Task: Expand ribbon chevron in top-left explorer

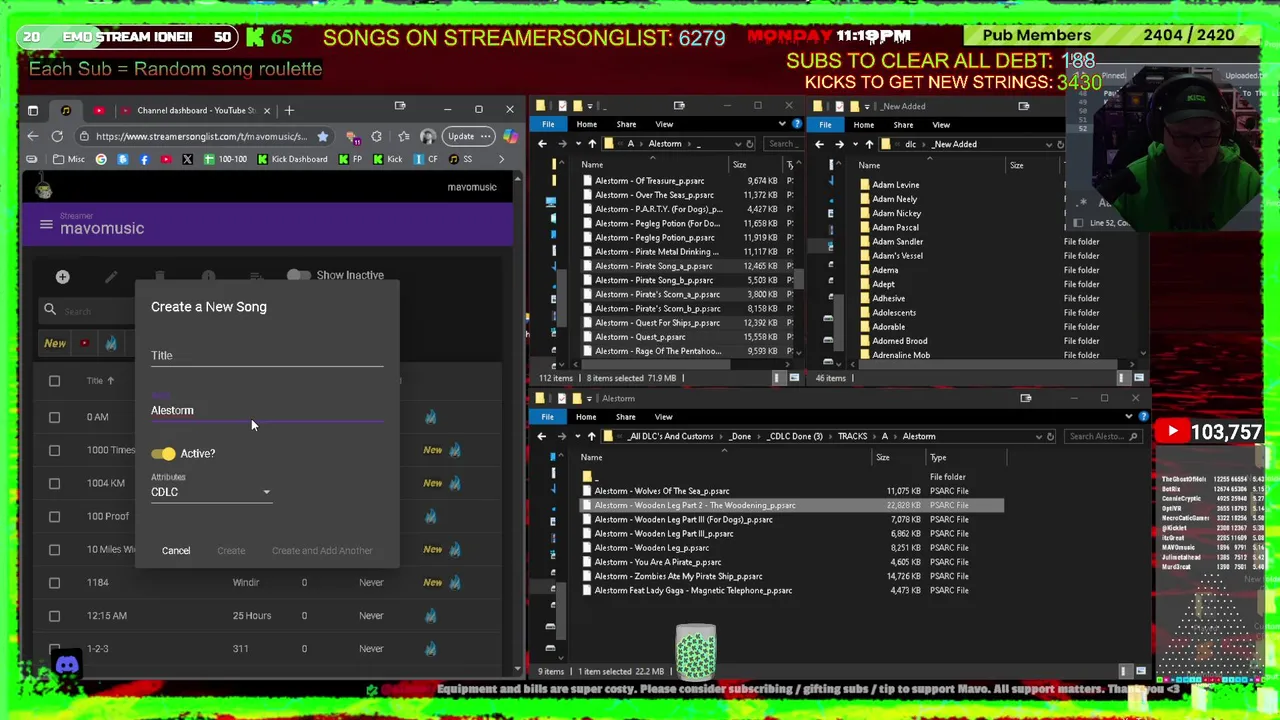Action: click(782, 124)
